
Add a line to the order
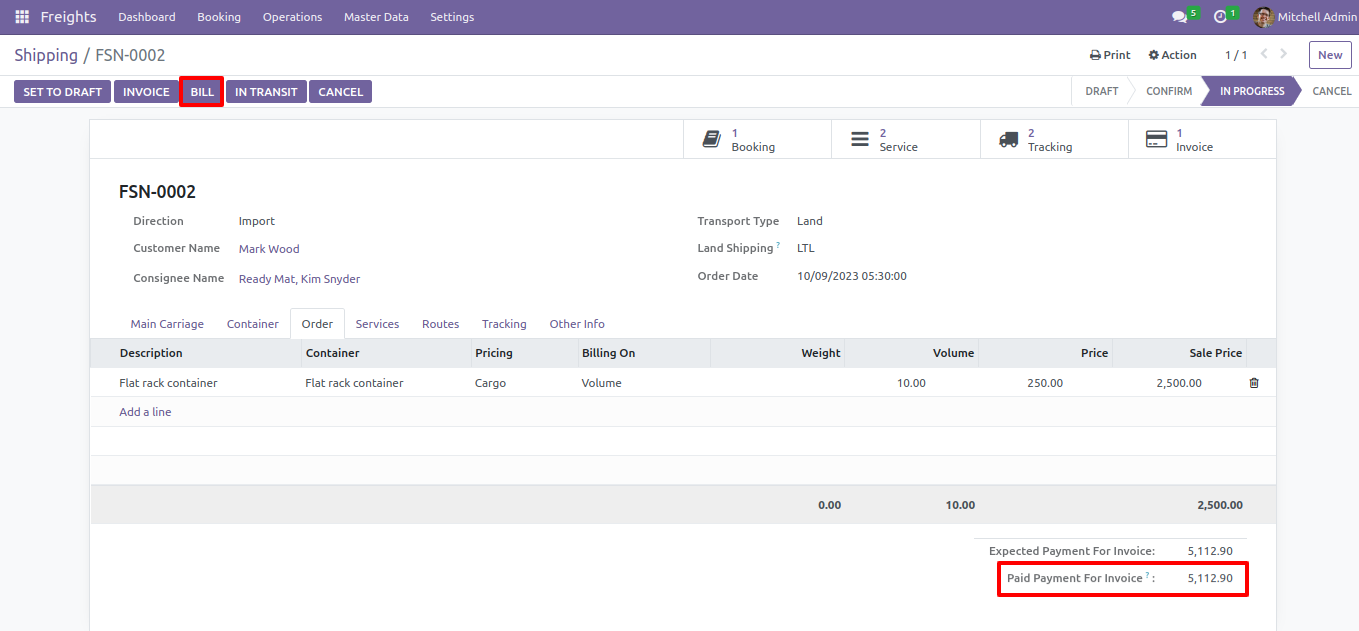[x=145, y=412]
